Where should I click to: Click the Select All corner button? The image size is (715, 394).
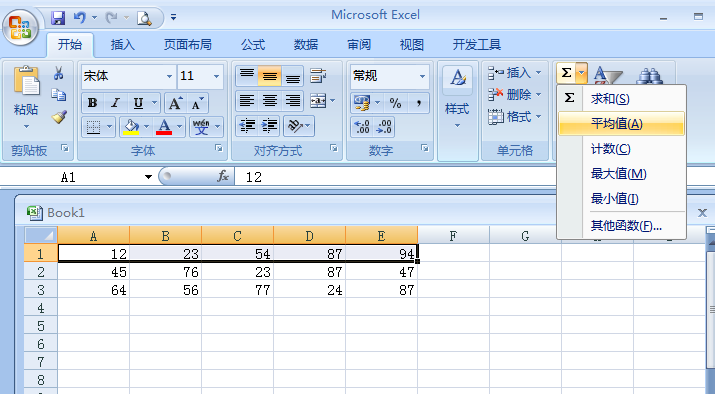[41, 235]
